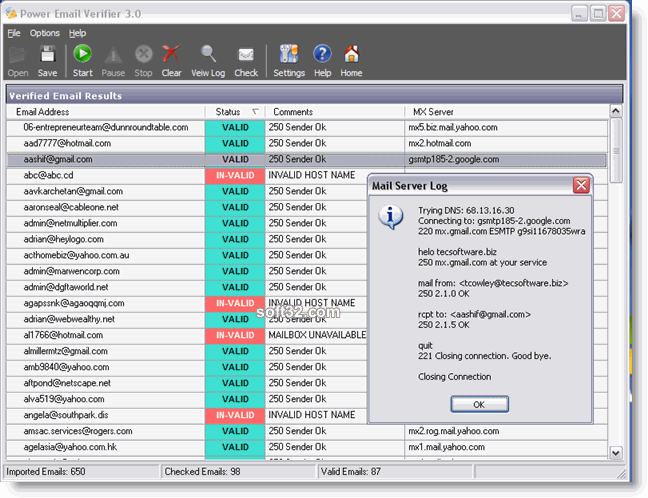Sort by the Status column header
648x498 pixels.
point(235,112)
